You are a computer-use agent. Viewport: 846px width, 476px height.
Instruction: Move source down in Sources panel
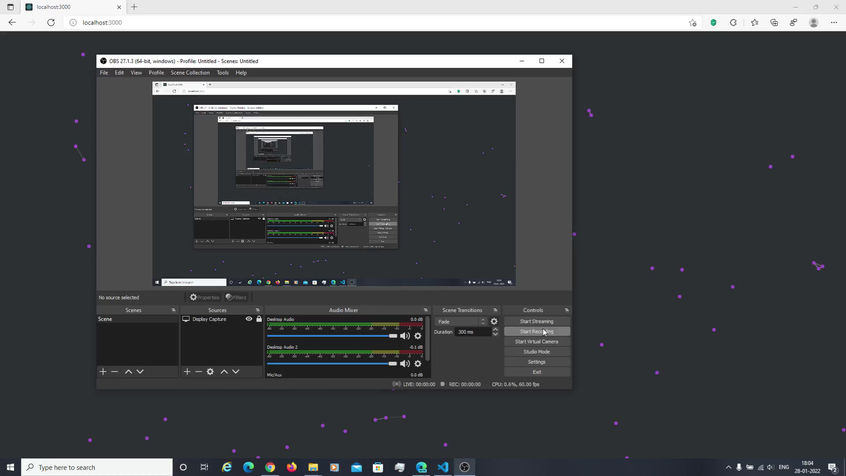click(x=236, y=371)
